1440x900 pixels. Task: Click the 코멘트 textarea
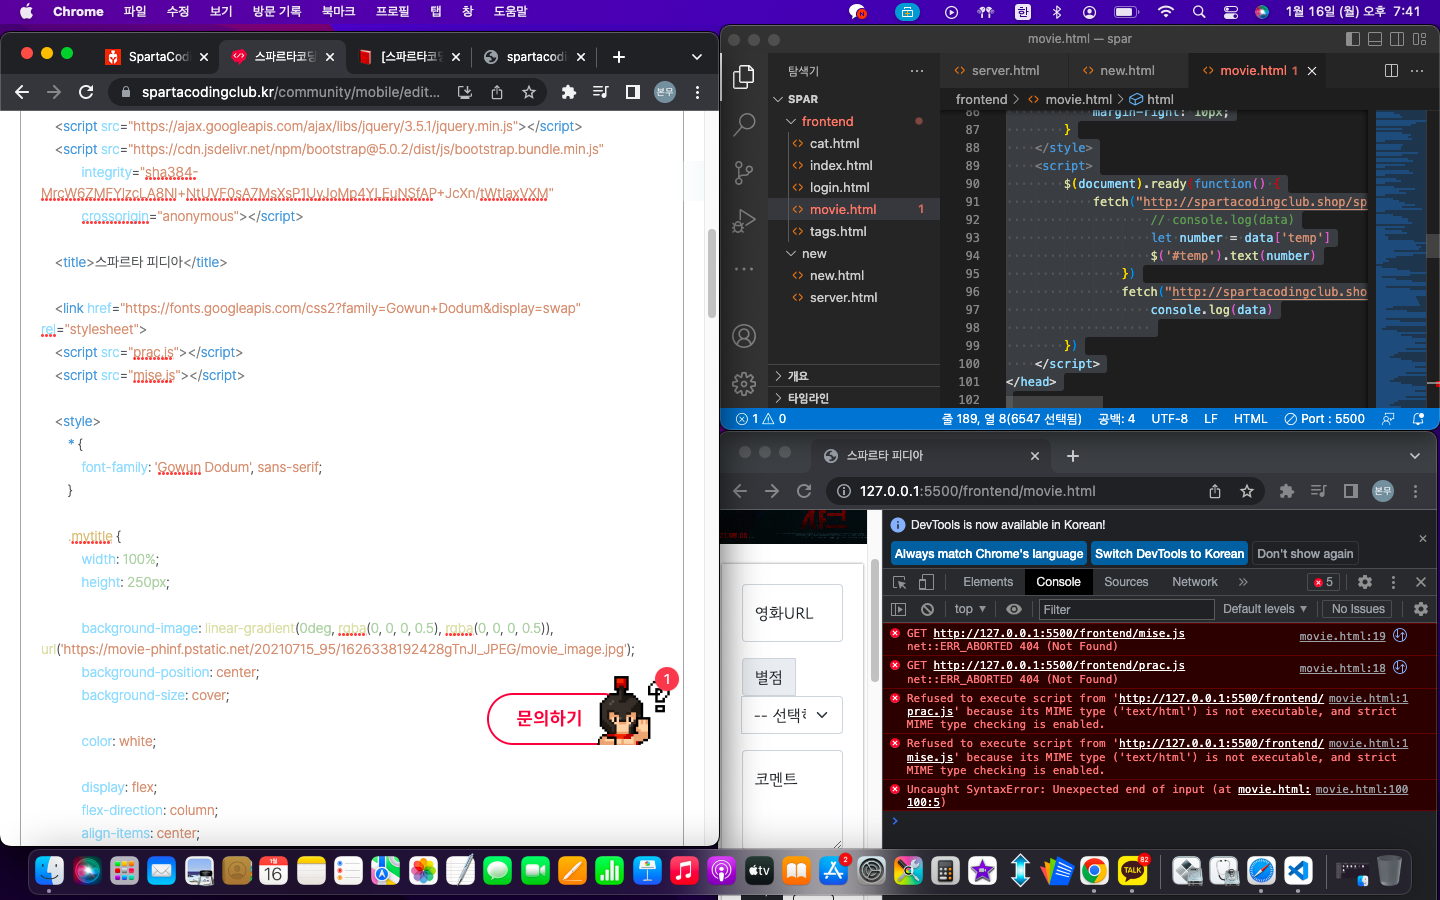click(792, 798)
